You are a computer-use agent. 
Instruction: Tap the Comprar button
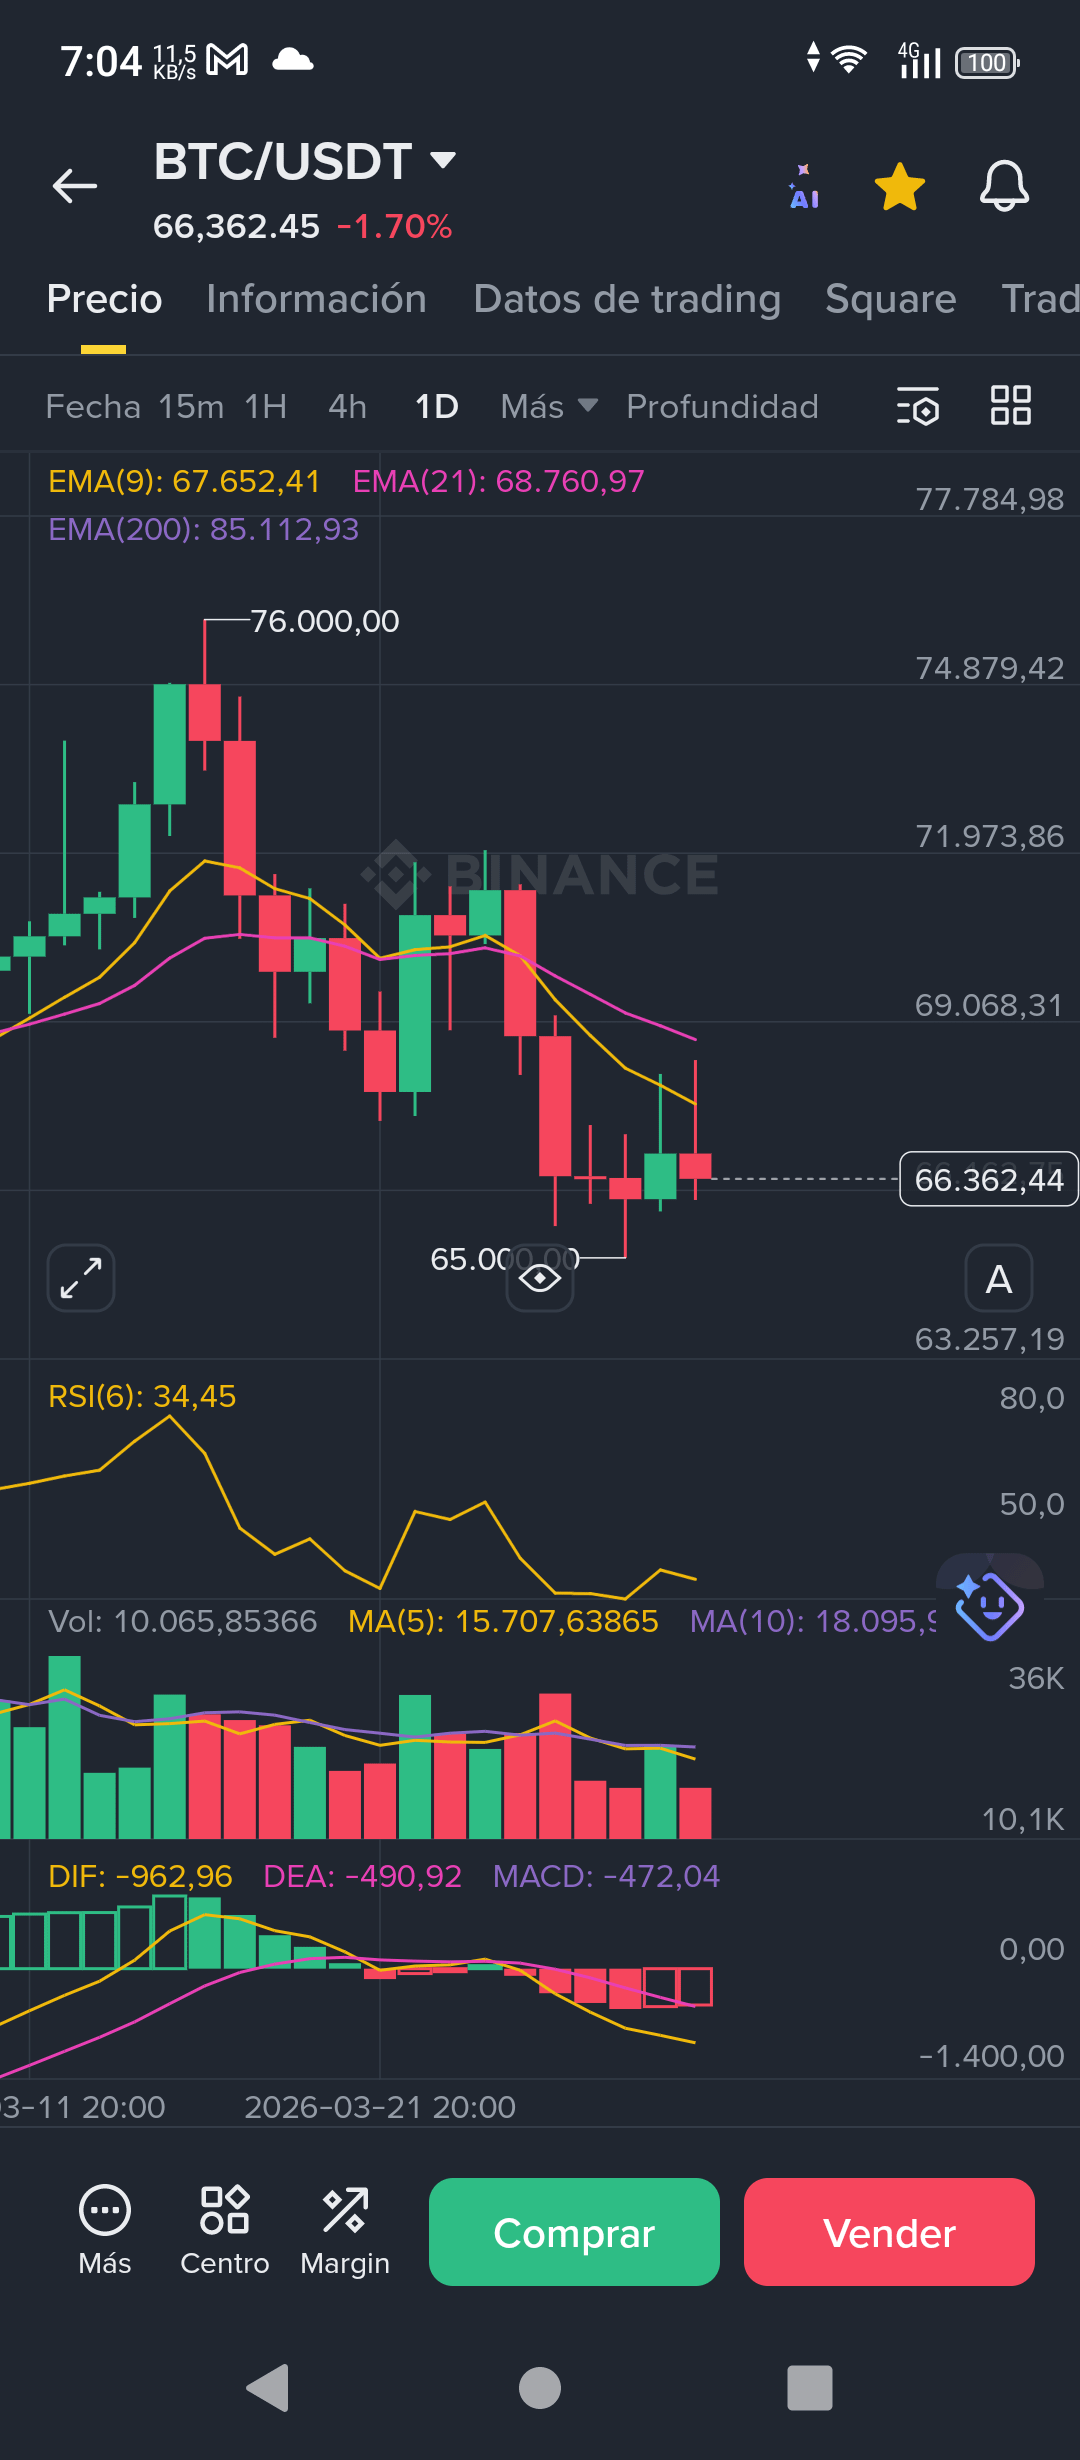pos(574,2232)
